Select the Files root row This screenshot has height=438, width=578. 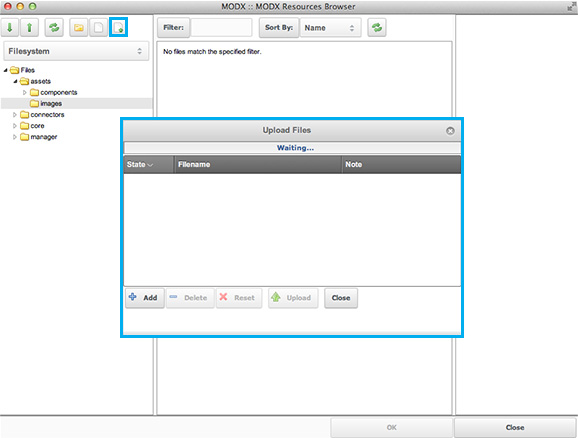(x=76, y=70)
